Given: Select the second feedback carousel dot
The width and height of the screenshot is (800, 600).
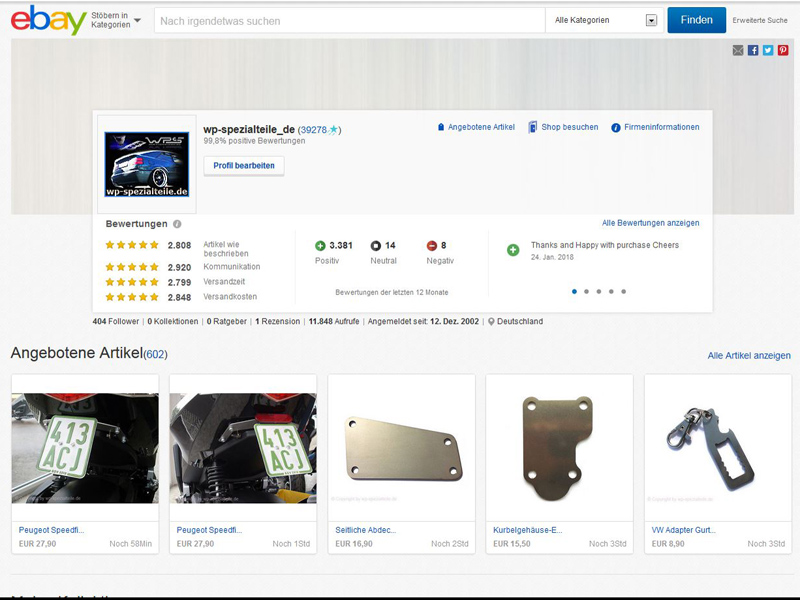Looking at the screenshot, I should (x=587, y=292).
